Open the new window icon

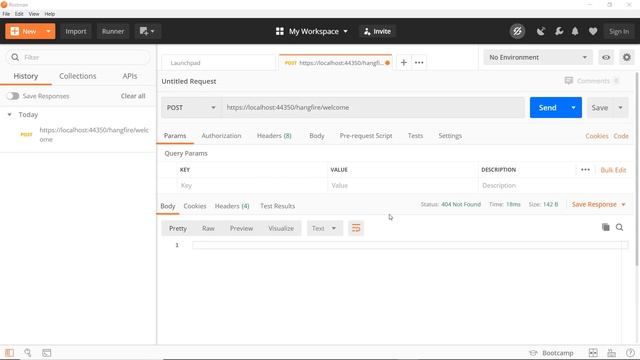pyautogui.click(x=147, y=31)
